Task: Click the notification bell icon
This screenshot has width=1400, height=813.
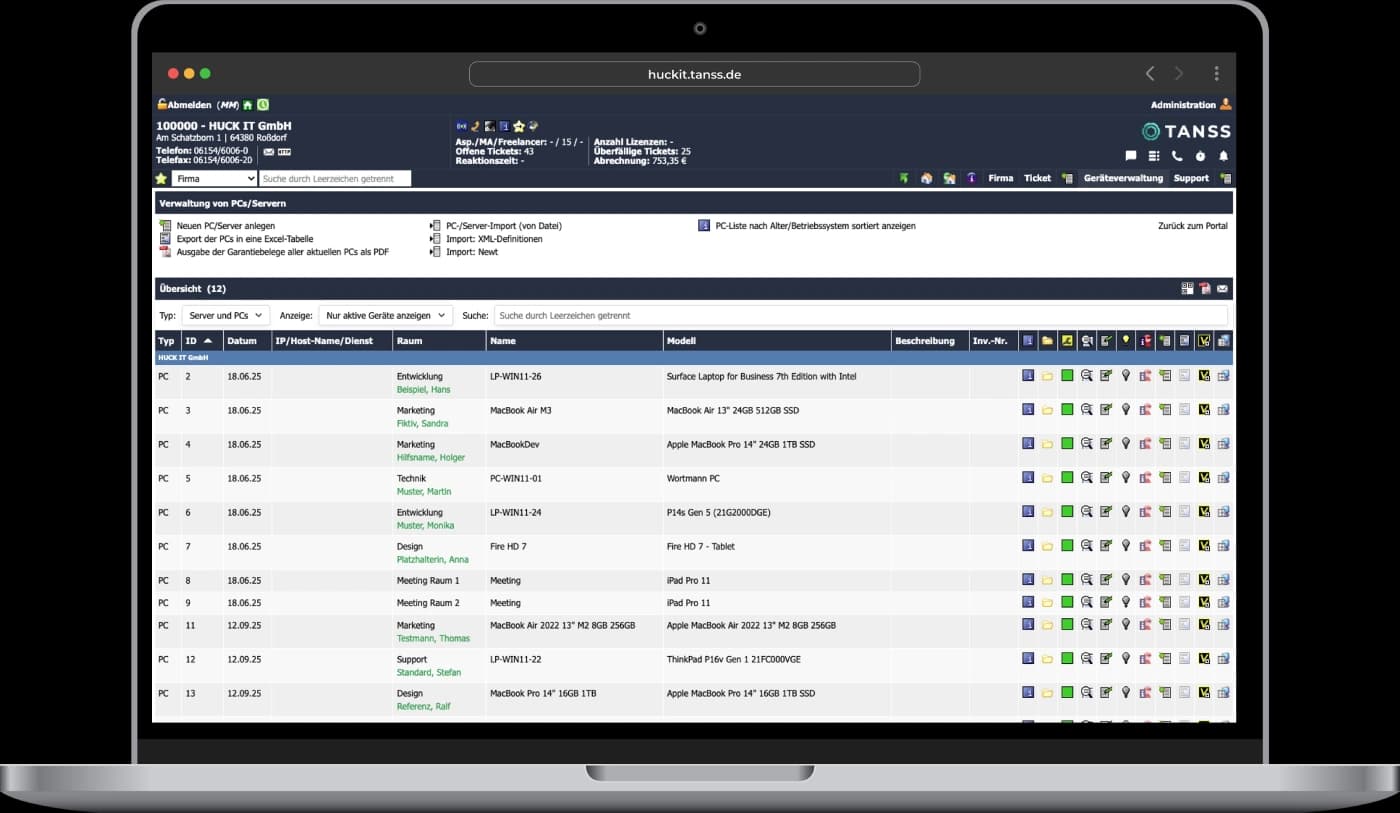Action: click(x=1223, y=156)
